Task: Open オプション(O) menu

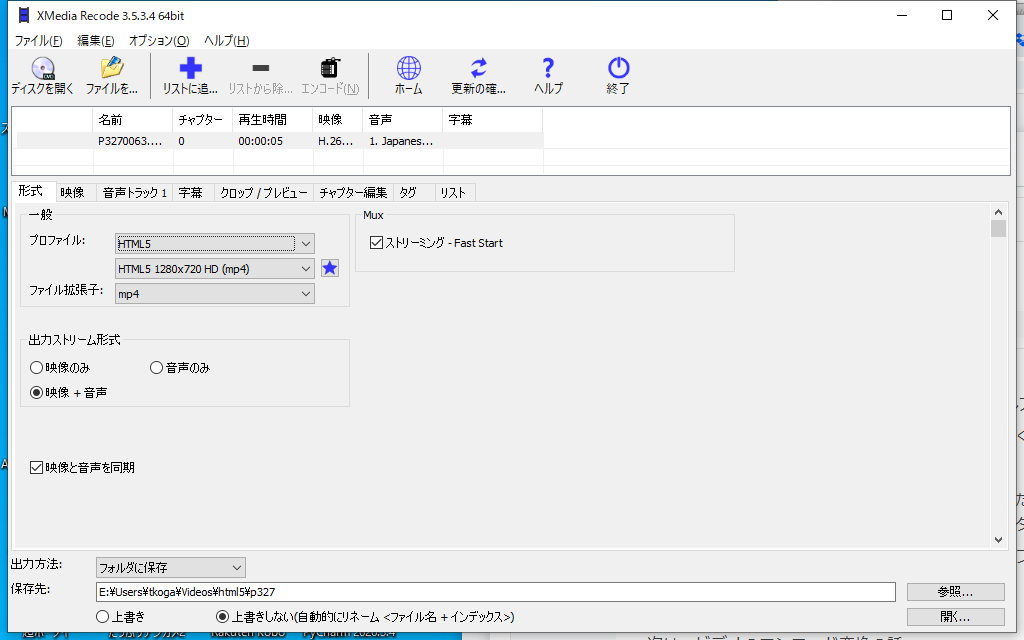Action: pyautogui.click(x=159, y=40)
